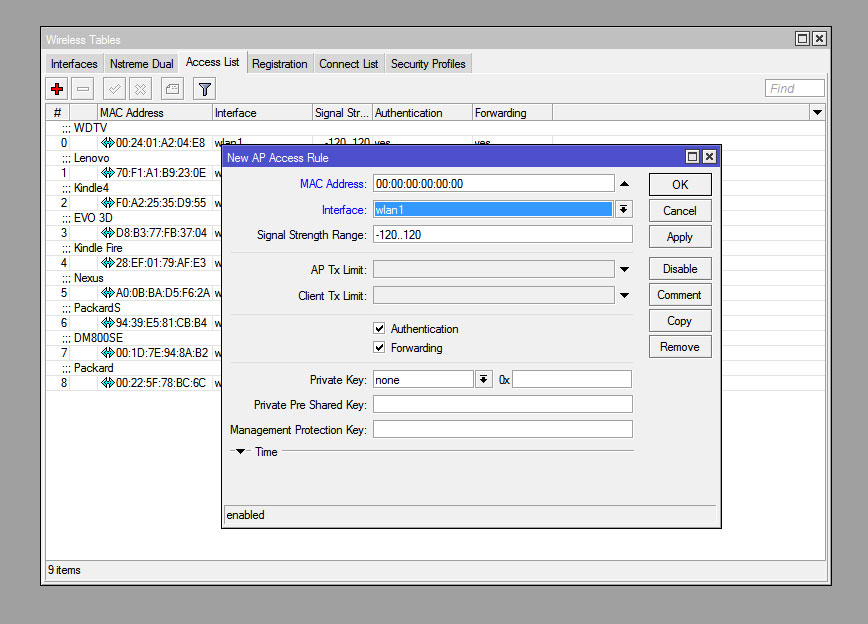The height and width of the screenshot is (624, 868).
Task: Open the column list dropdown arrow
Action: [x=818, y=113]
